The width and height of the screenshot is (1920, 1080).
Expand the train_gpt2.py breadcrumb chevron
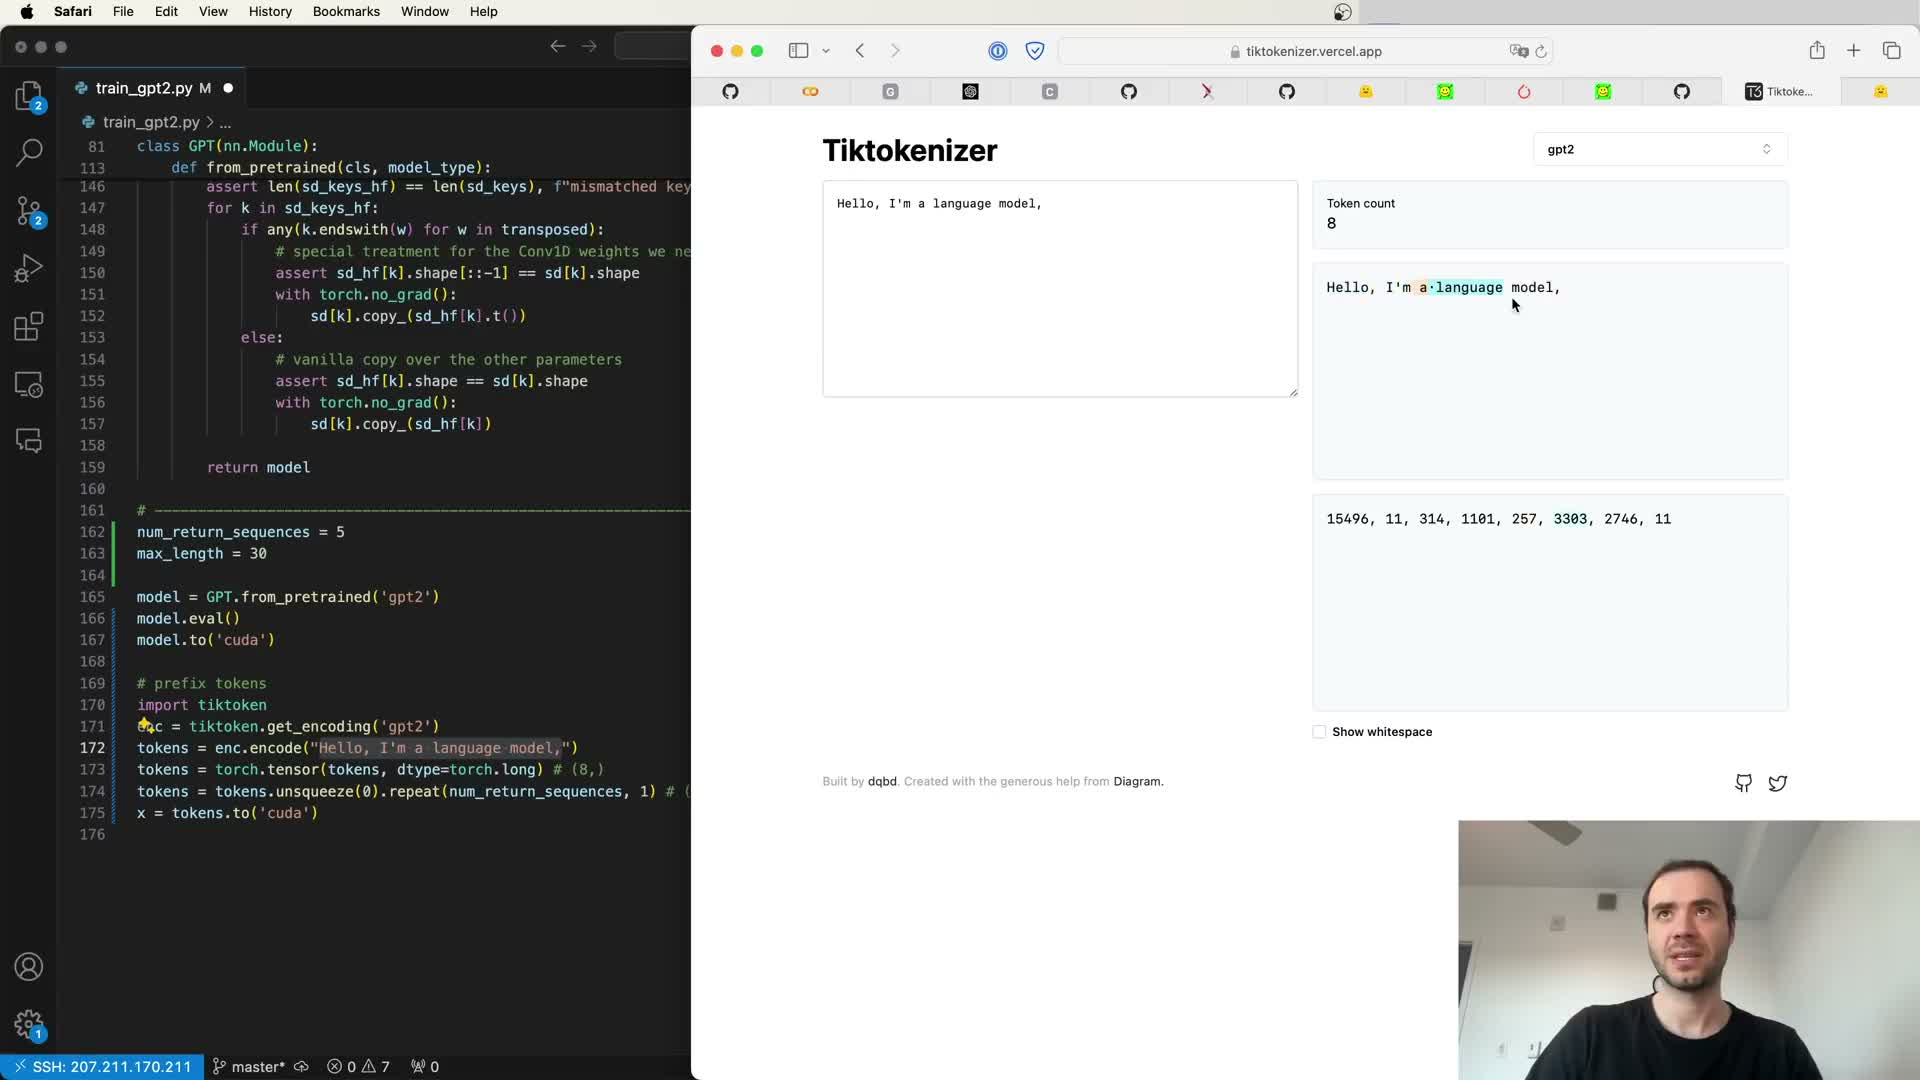210,122
